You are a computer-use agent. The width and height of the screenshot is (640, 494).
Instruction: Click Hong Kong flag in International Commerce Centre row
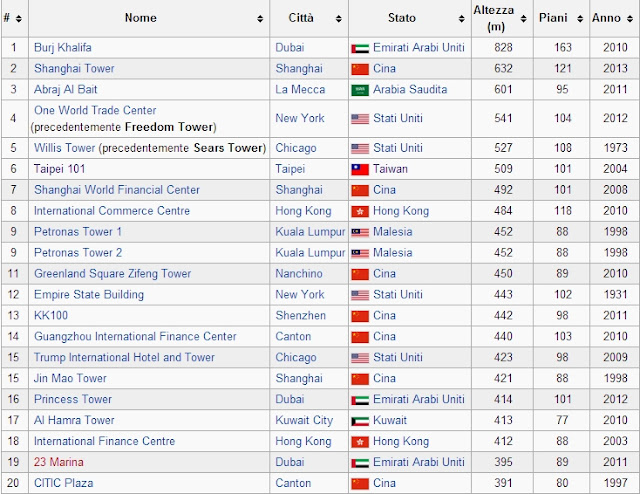[360, 211]
